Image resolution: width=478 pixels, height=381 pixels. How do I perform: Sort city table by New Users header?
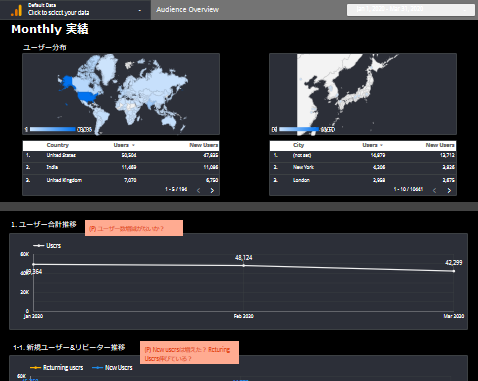[x=440, y=145]
